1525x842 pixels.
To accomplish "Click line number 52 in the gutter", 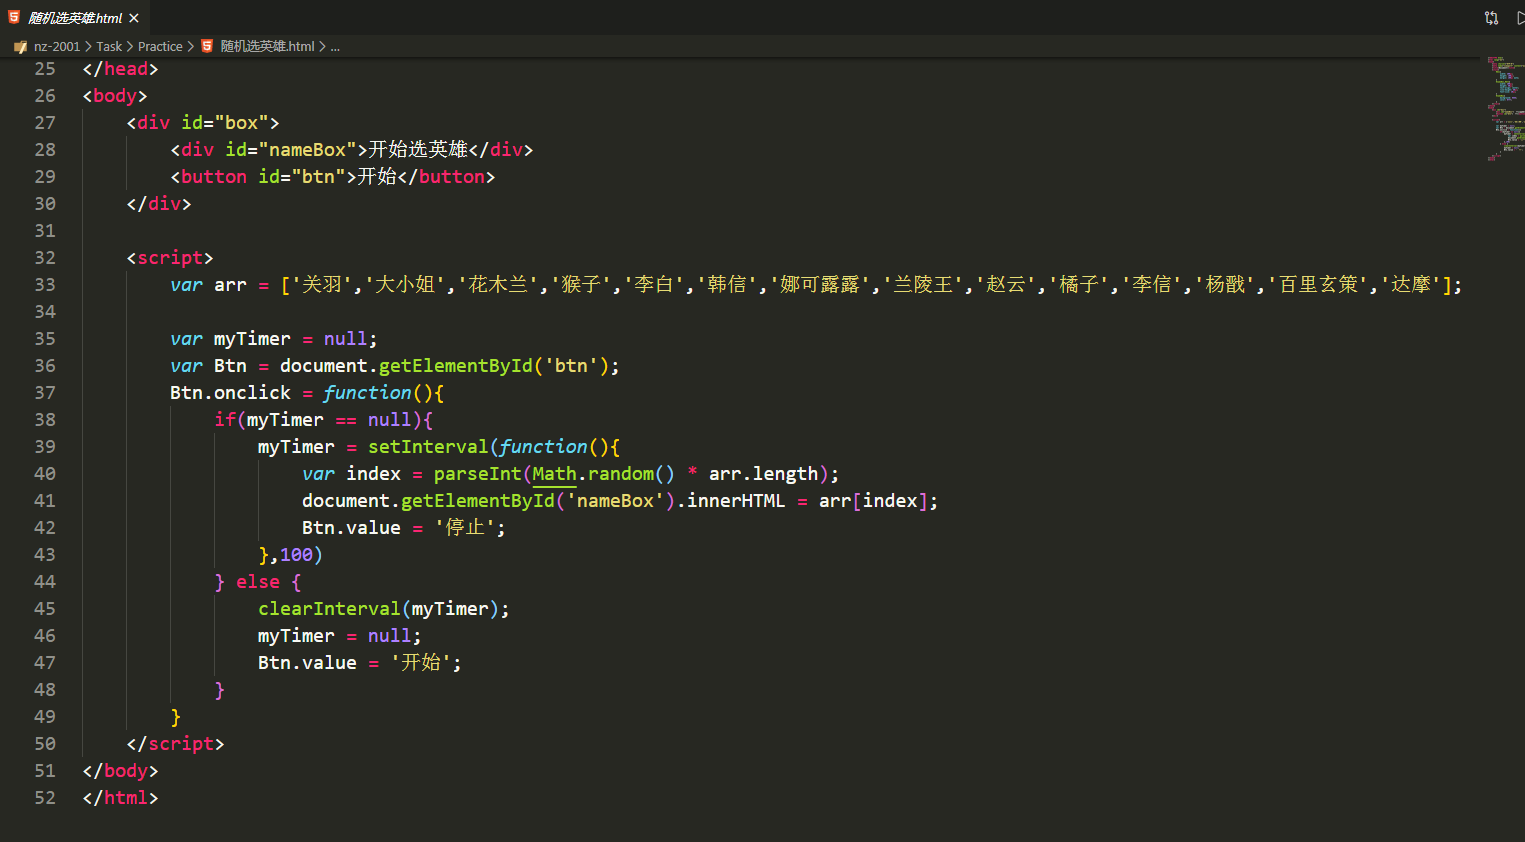I will coord(45,798).
